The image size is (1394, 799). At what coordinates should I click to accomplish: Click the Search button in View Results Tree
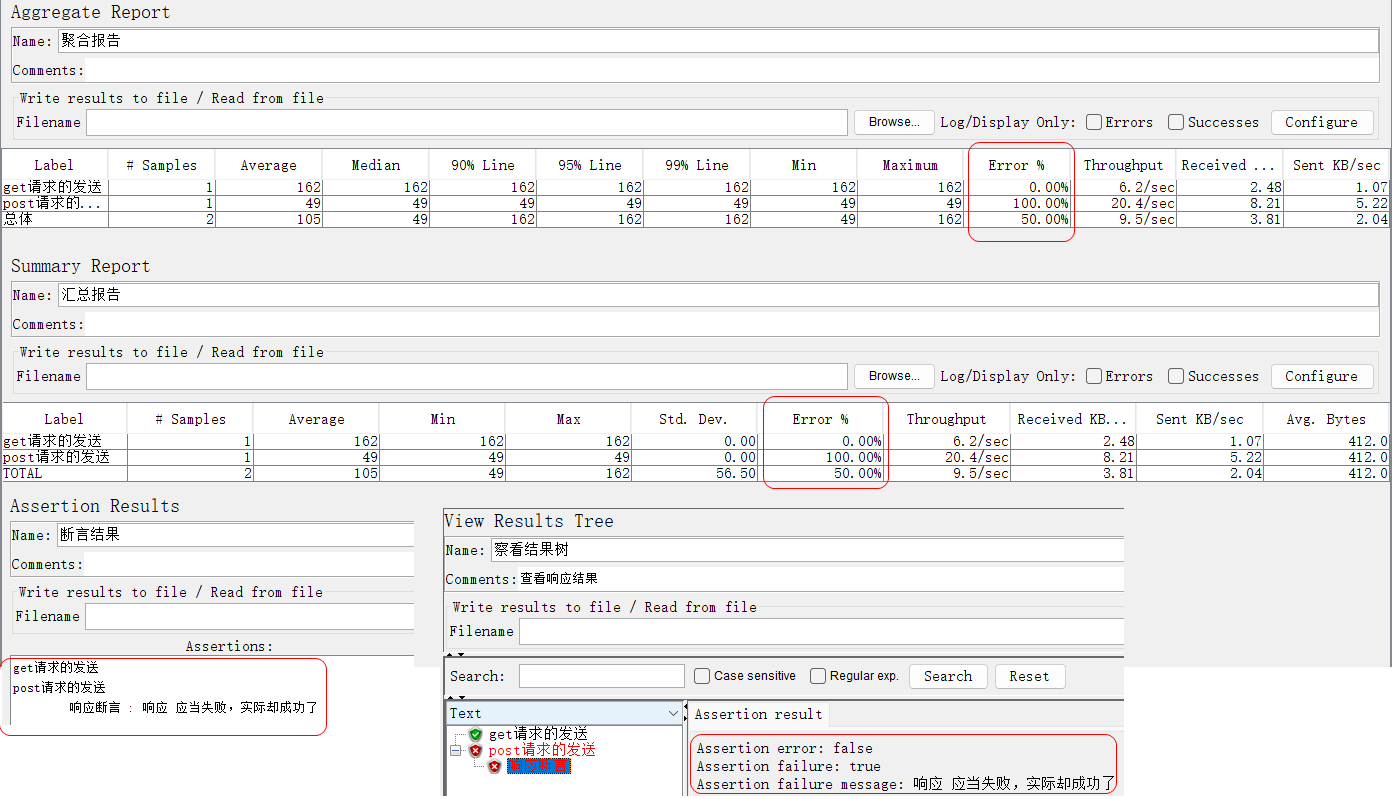tap(948, 676)
